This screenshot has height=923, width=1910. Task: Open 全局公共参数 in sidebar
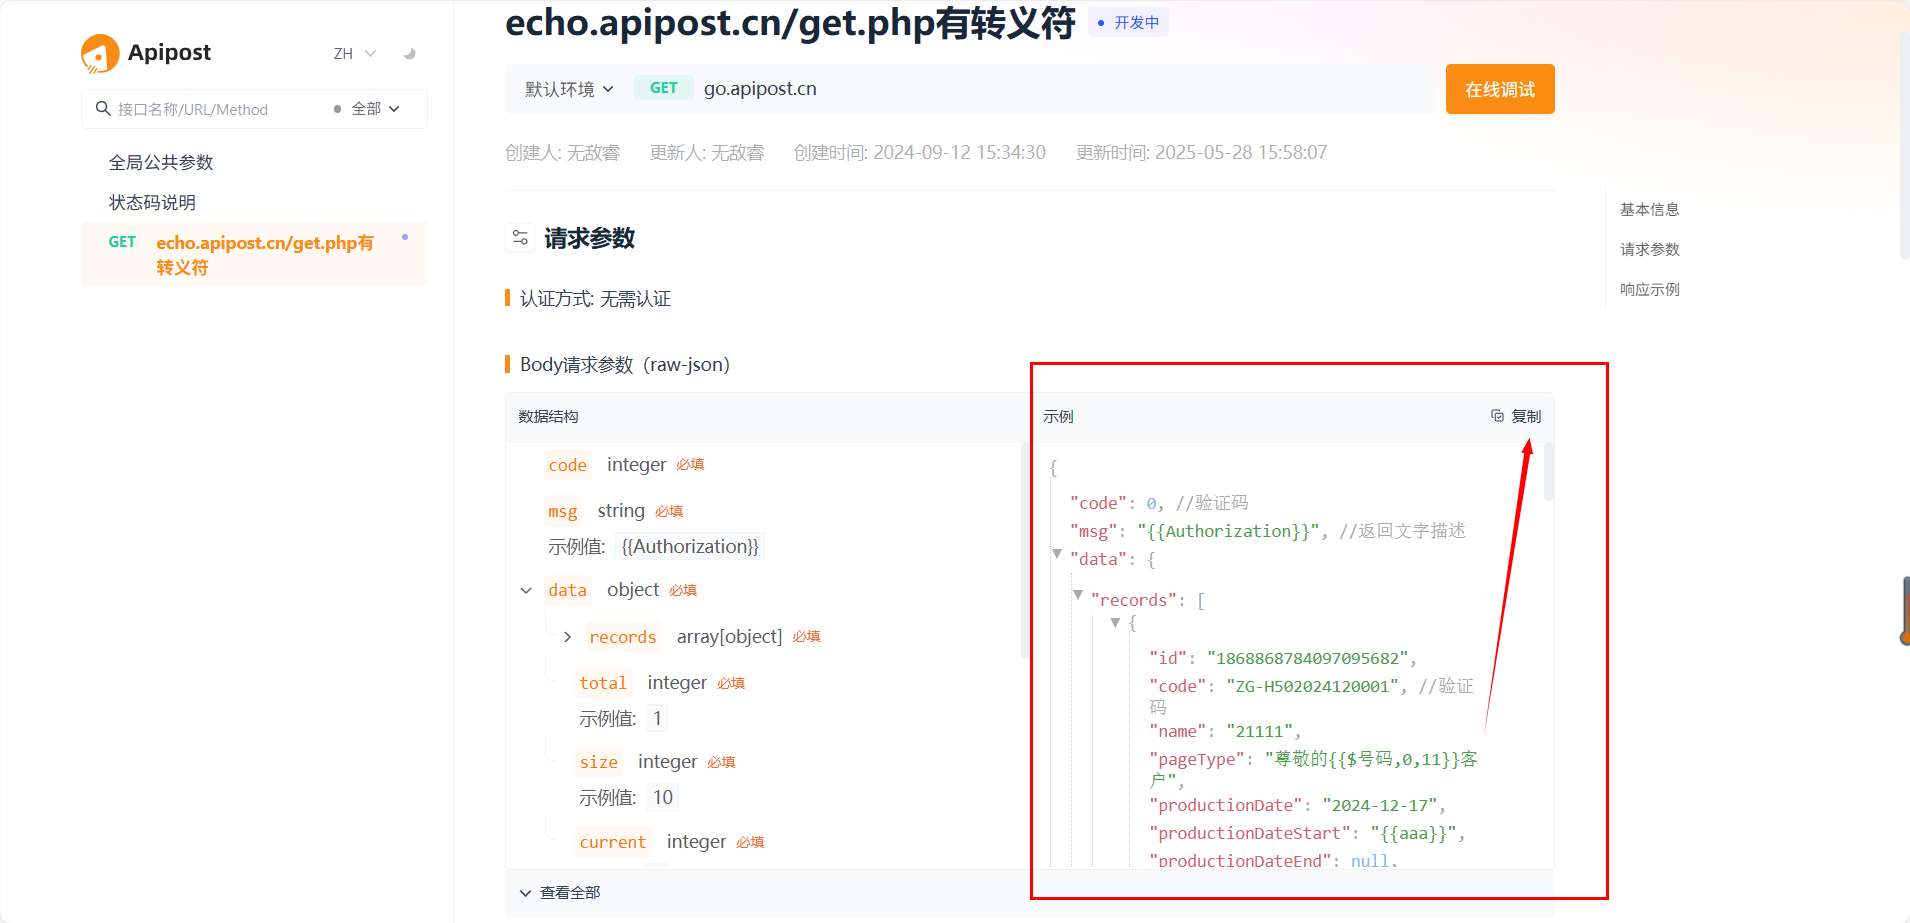161,162
